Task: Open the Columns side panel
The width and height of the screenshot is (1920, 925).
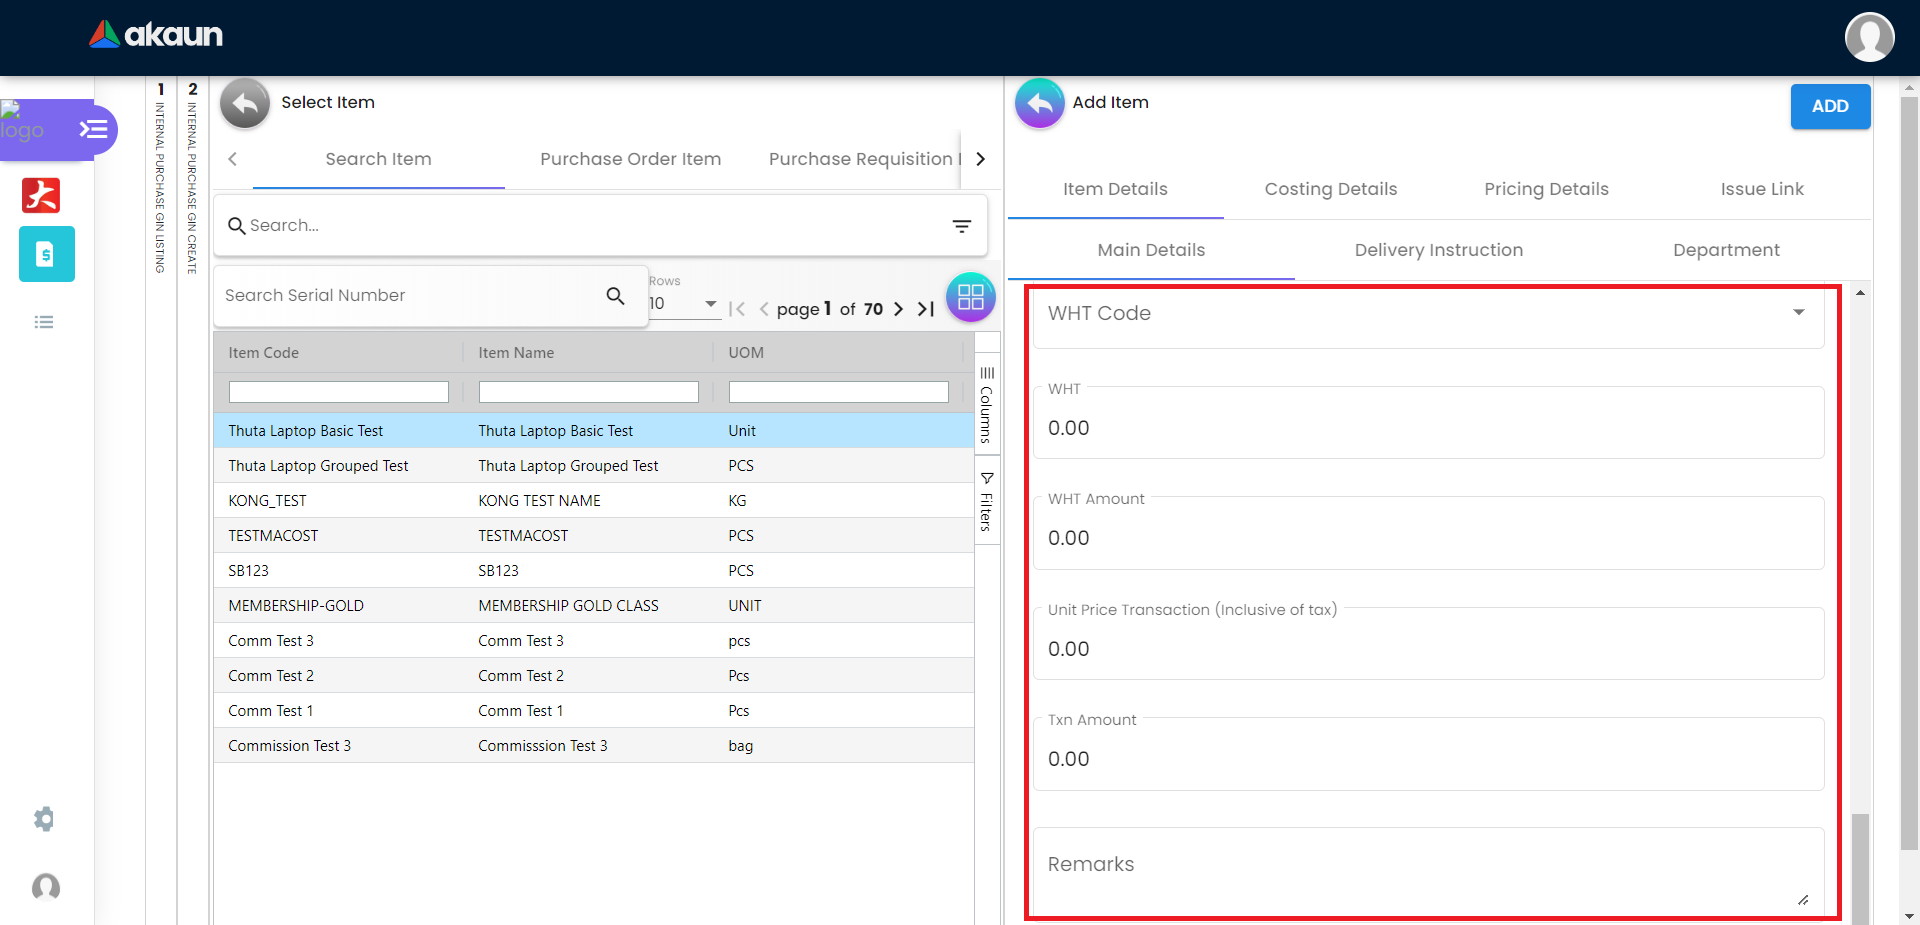Action: tap(986, 405)
